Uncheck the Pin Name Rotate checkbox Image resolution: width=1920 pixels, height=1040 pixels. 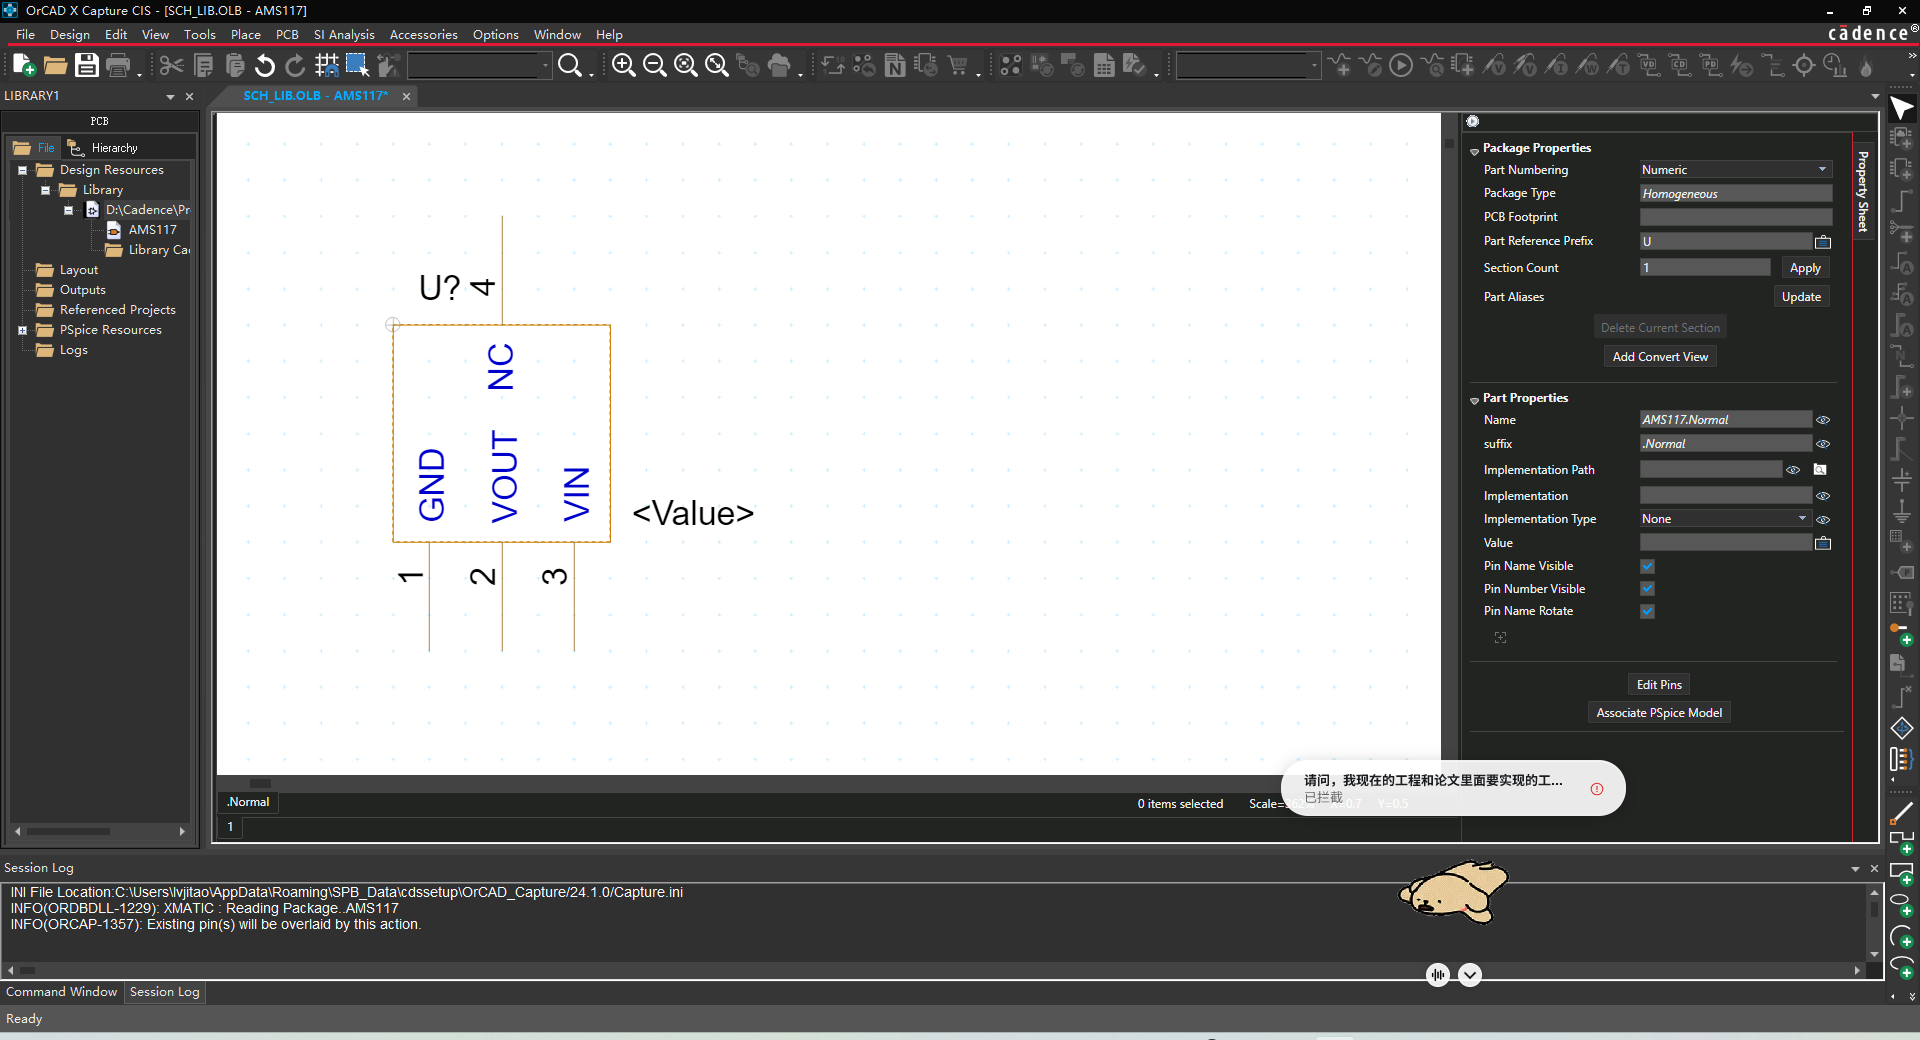pyautogui.click(x=1647, y=611)
